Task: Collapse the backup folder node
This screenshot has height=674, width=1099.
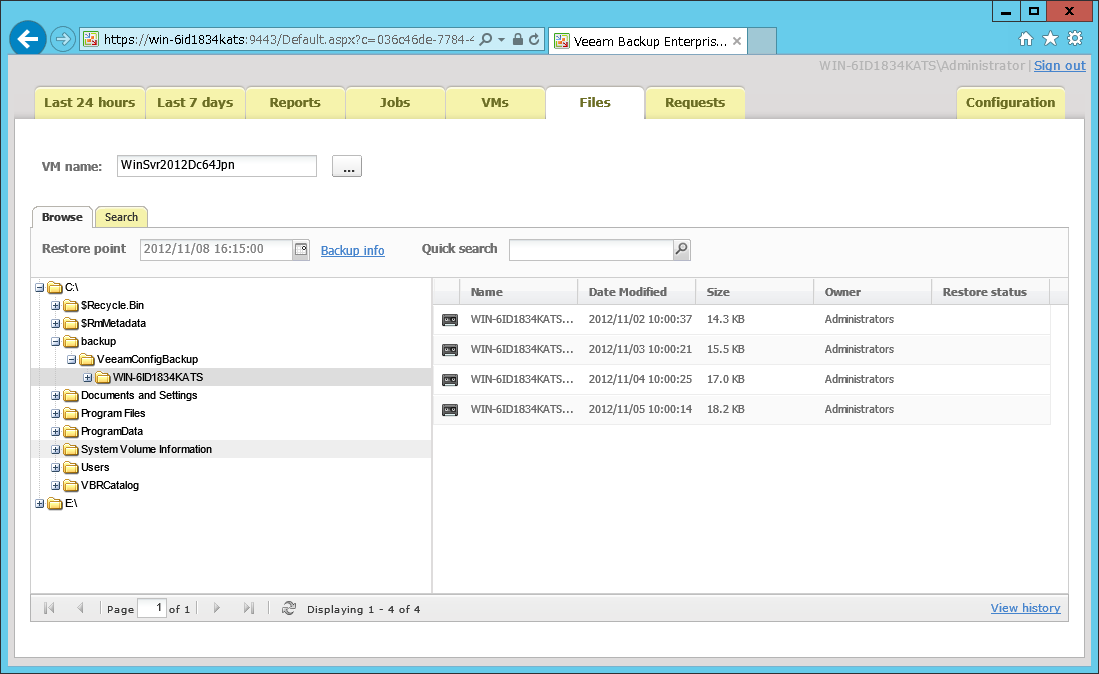Action: (x=55, y=342)
